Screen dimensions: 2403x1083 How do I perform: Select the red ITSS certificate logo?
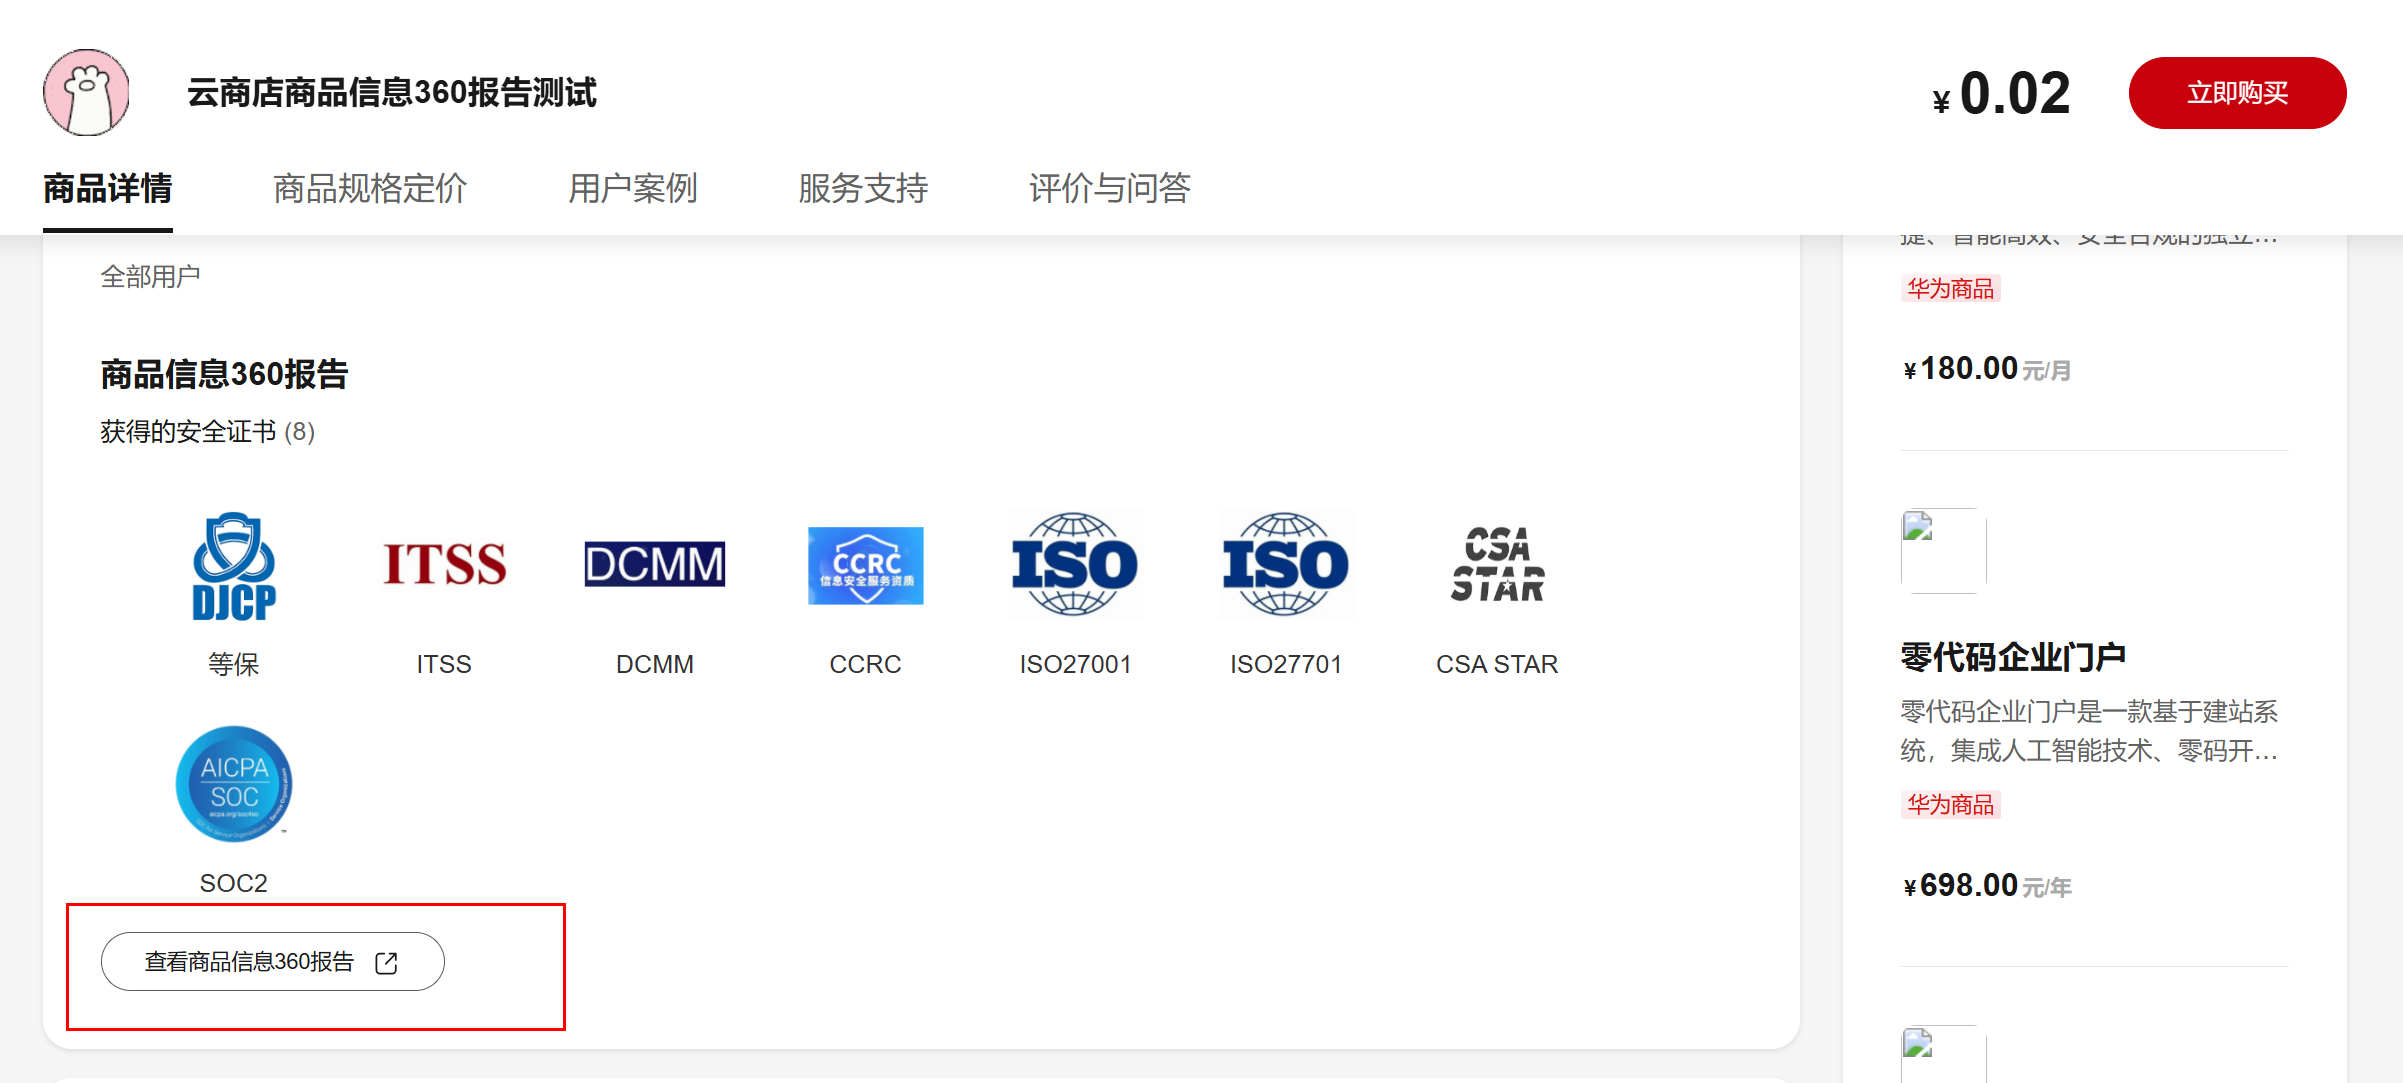coord(445,564)
